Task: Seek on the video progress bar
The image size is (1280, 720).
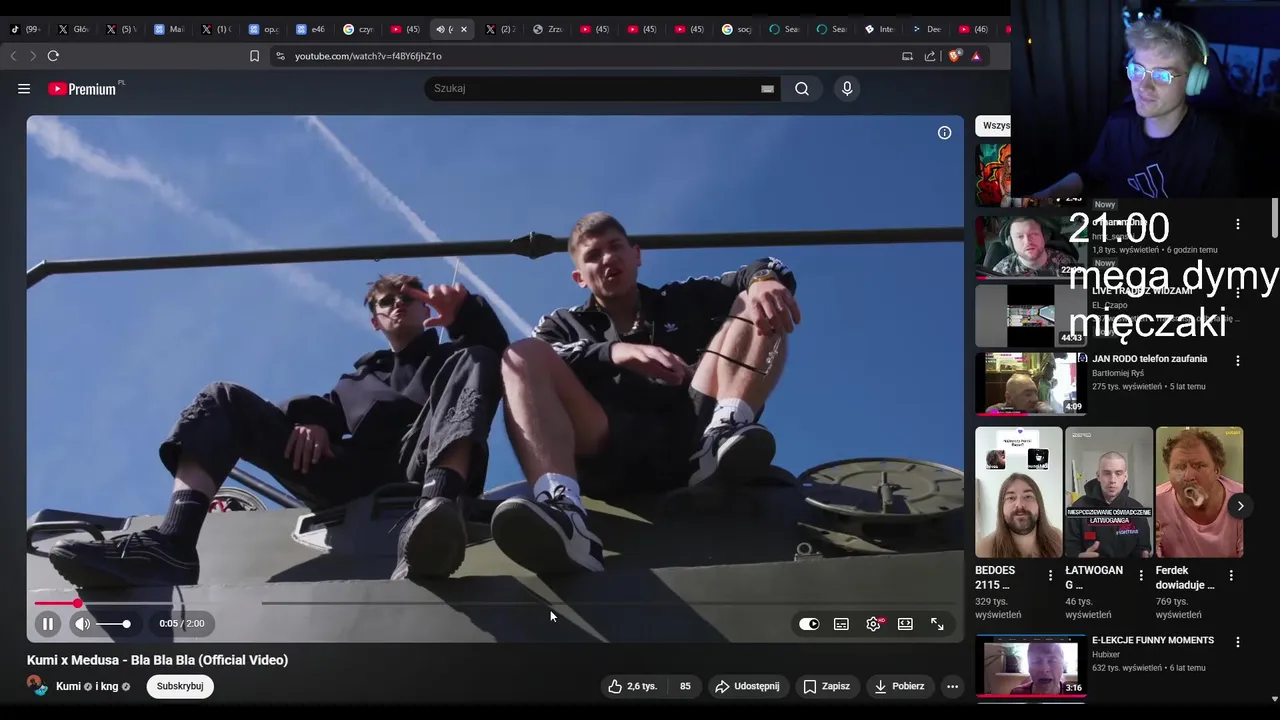Action: coord(495,603)
